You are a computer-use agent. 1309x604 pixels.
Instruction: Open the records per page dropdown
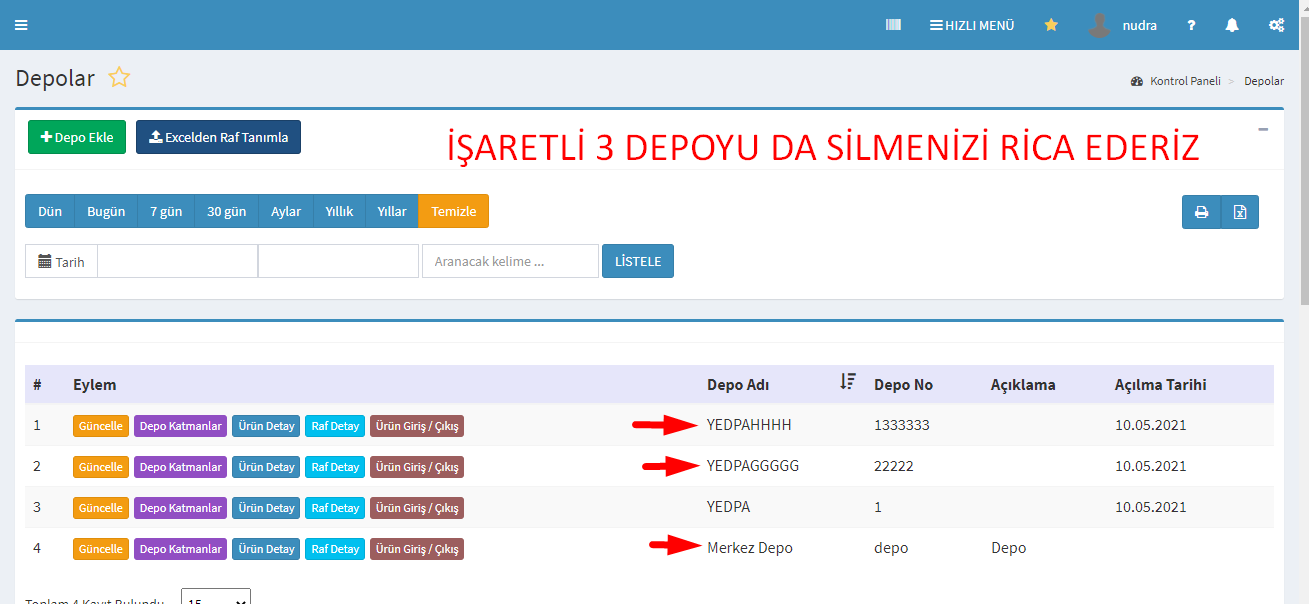(215, 598)
